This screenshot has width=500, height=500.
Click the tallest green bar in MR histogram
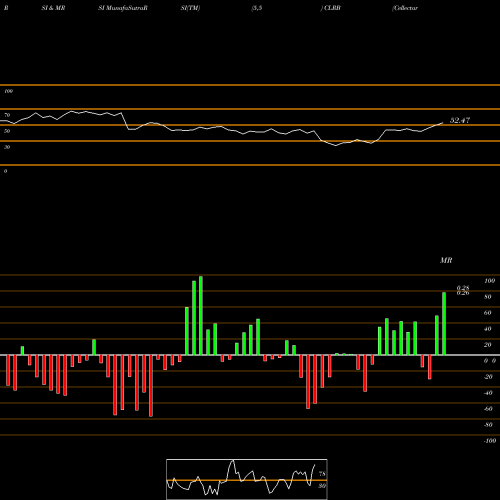click(201, 315)
